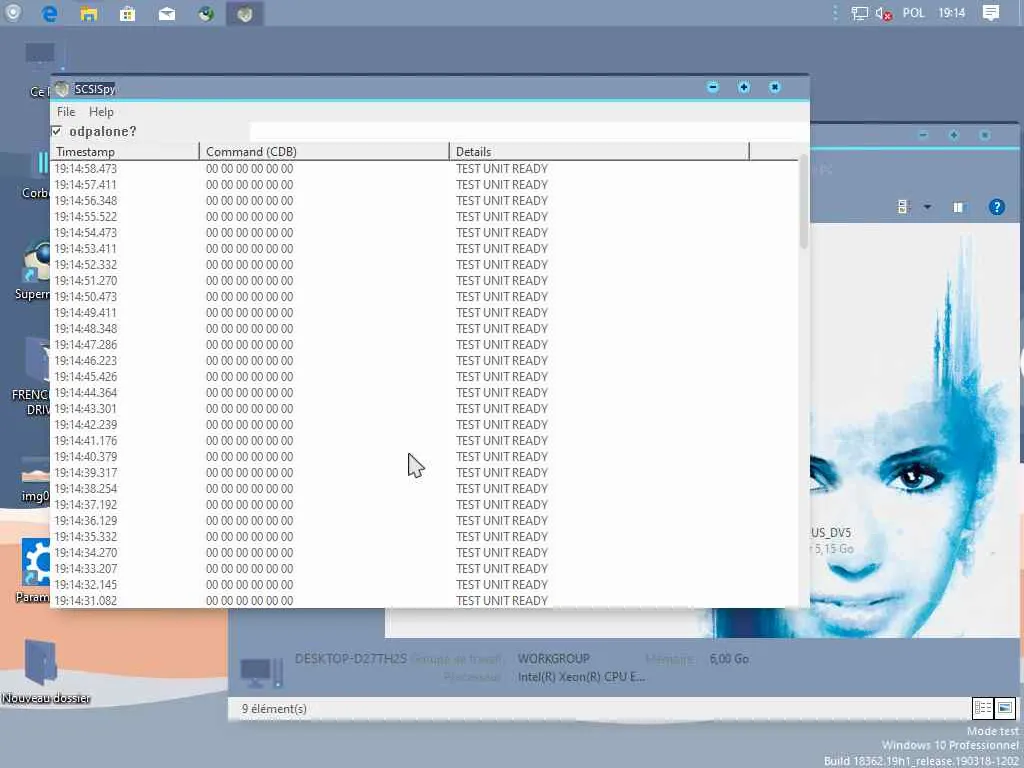Viewport: 1024px width, 768px height.
Task: Sort by the Details column header
Action: pos(600,152)
